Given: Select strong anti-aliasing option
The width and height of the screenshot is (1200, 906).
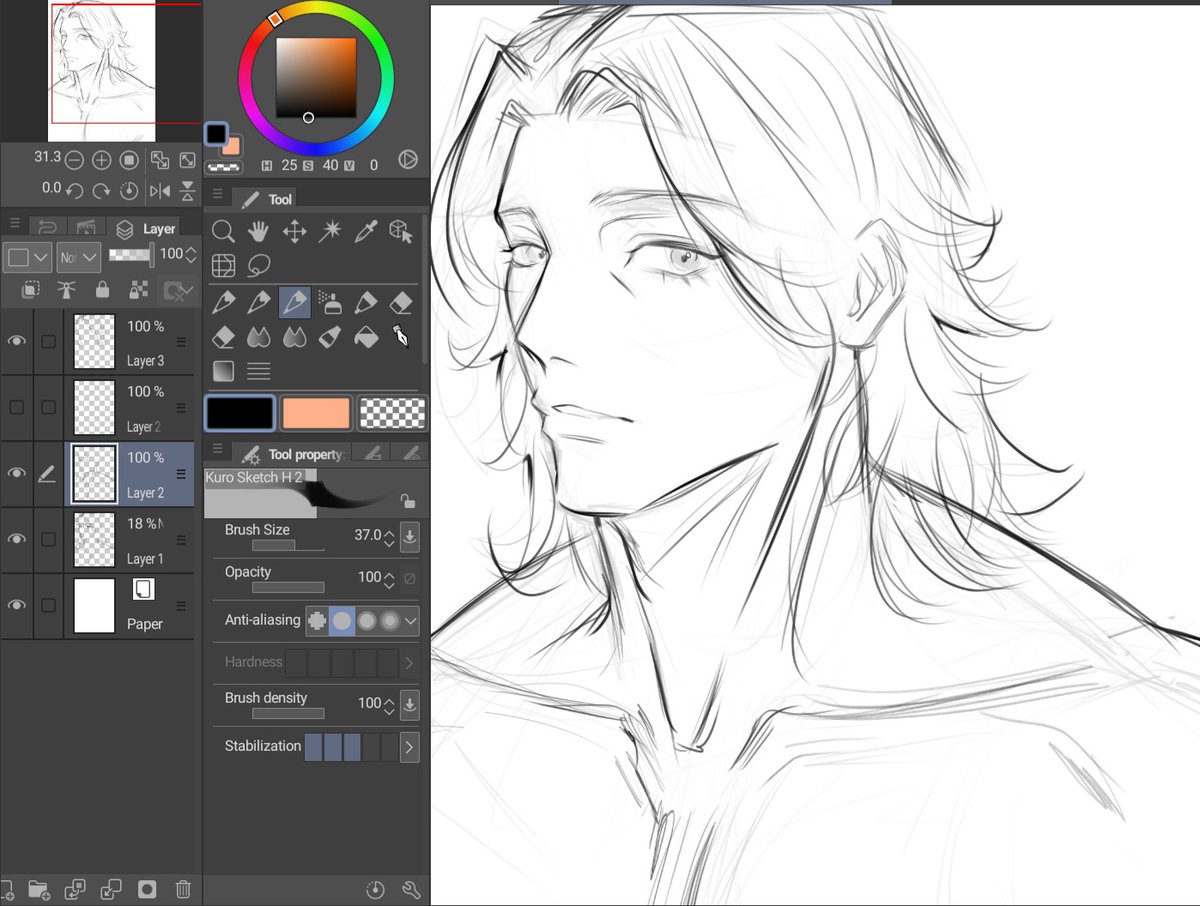Looking at the screenshot, I should (x=390, y=621).
